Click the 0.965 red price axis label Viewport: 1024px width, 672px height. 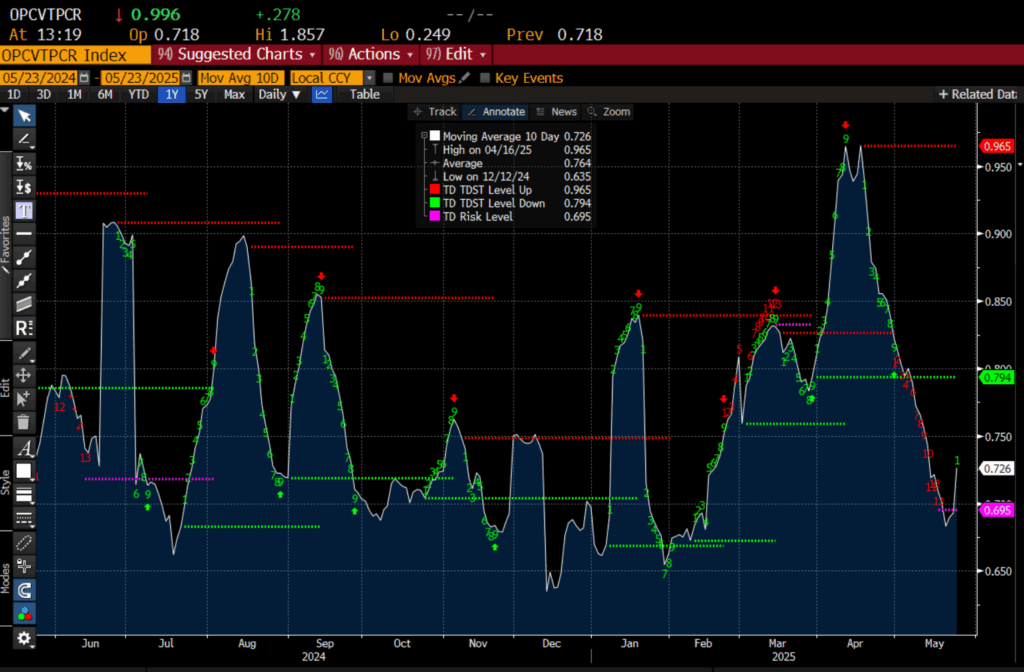point(997,146)
